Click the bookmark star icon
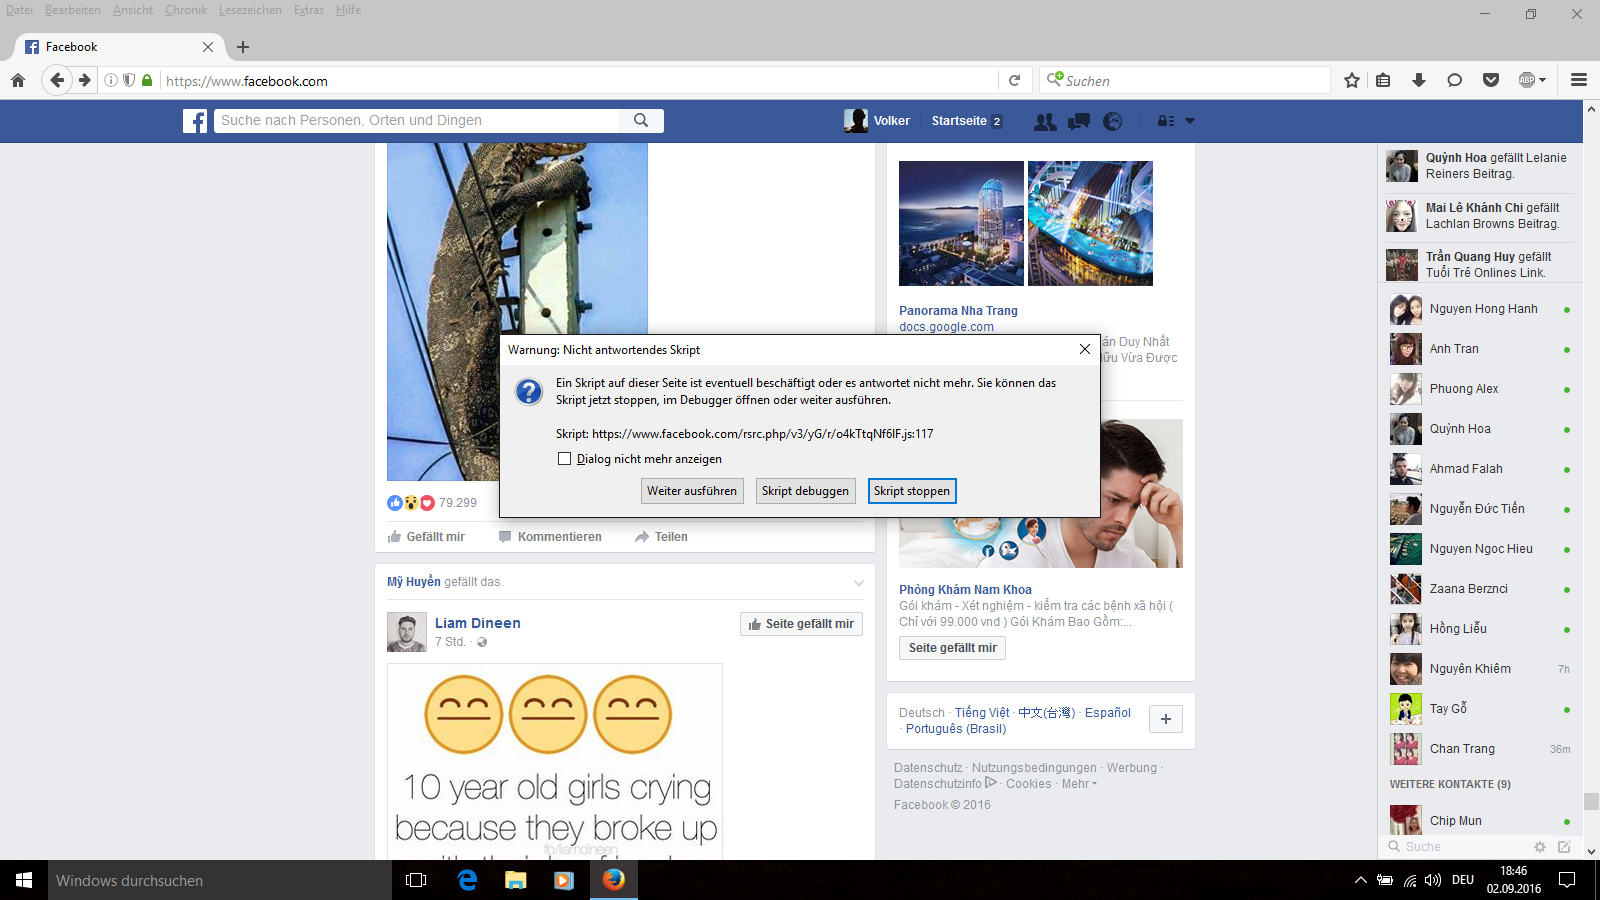 pos(1352,81)
